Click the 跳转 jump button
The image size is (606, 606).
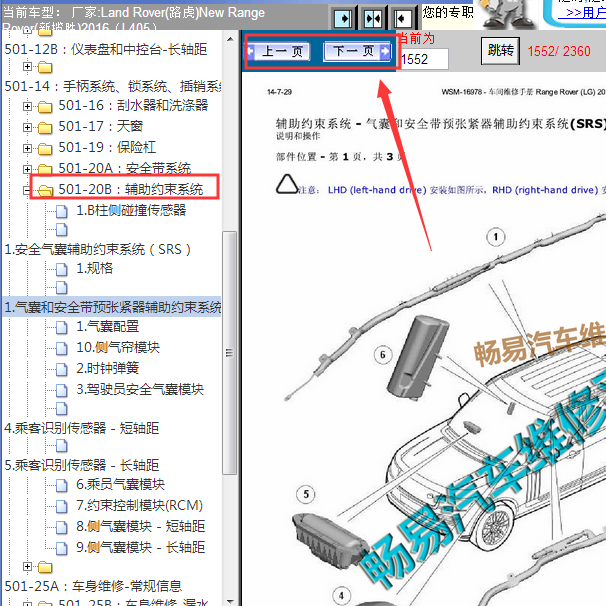(500, 50)
